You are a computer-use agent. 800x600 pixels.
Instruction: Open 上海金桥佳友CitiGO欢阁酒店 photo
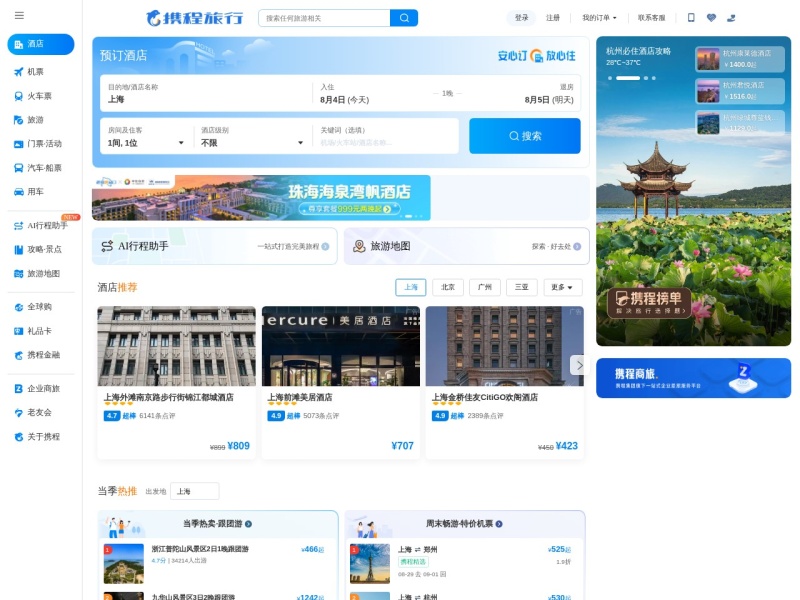tap(505, 346)
